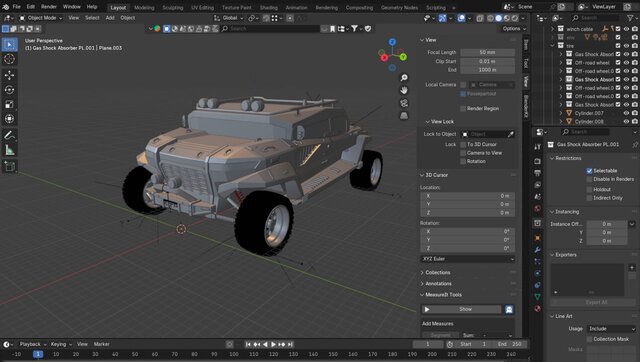Click the Z axis on navigation gizmo
Screen dimensions: 640x362
(x=392, y=42)
